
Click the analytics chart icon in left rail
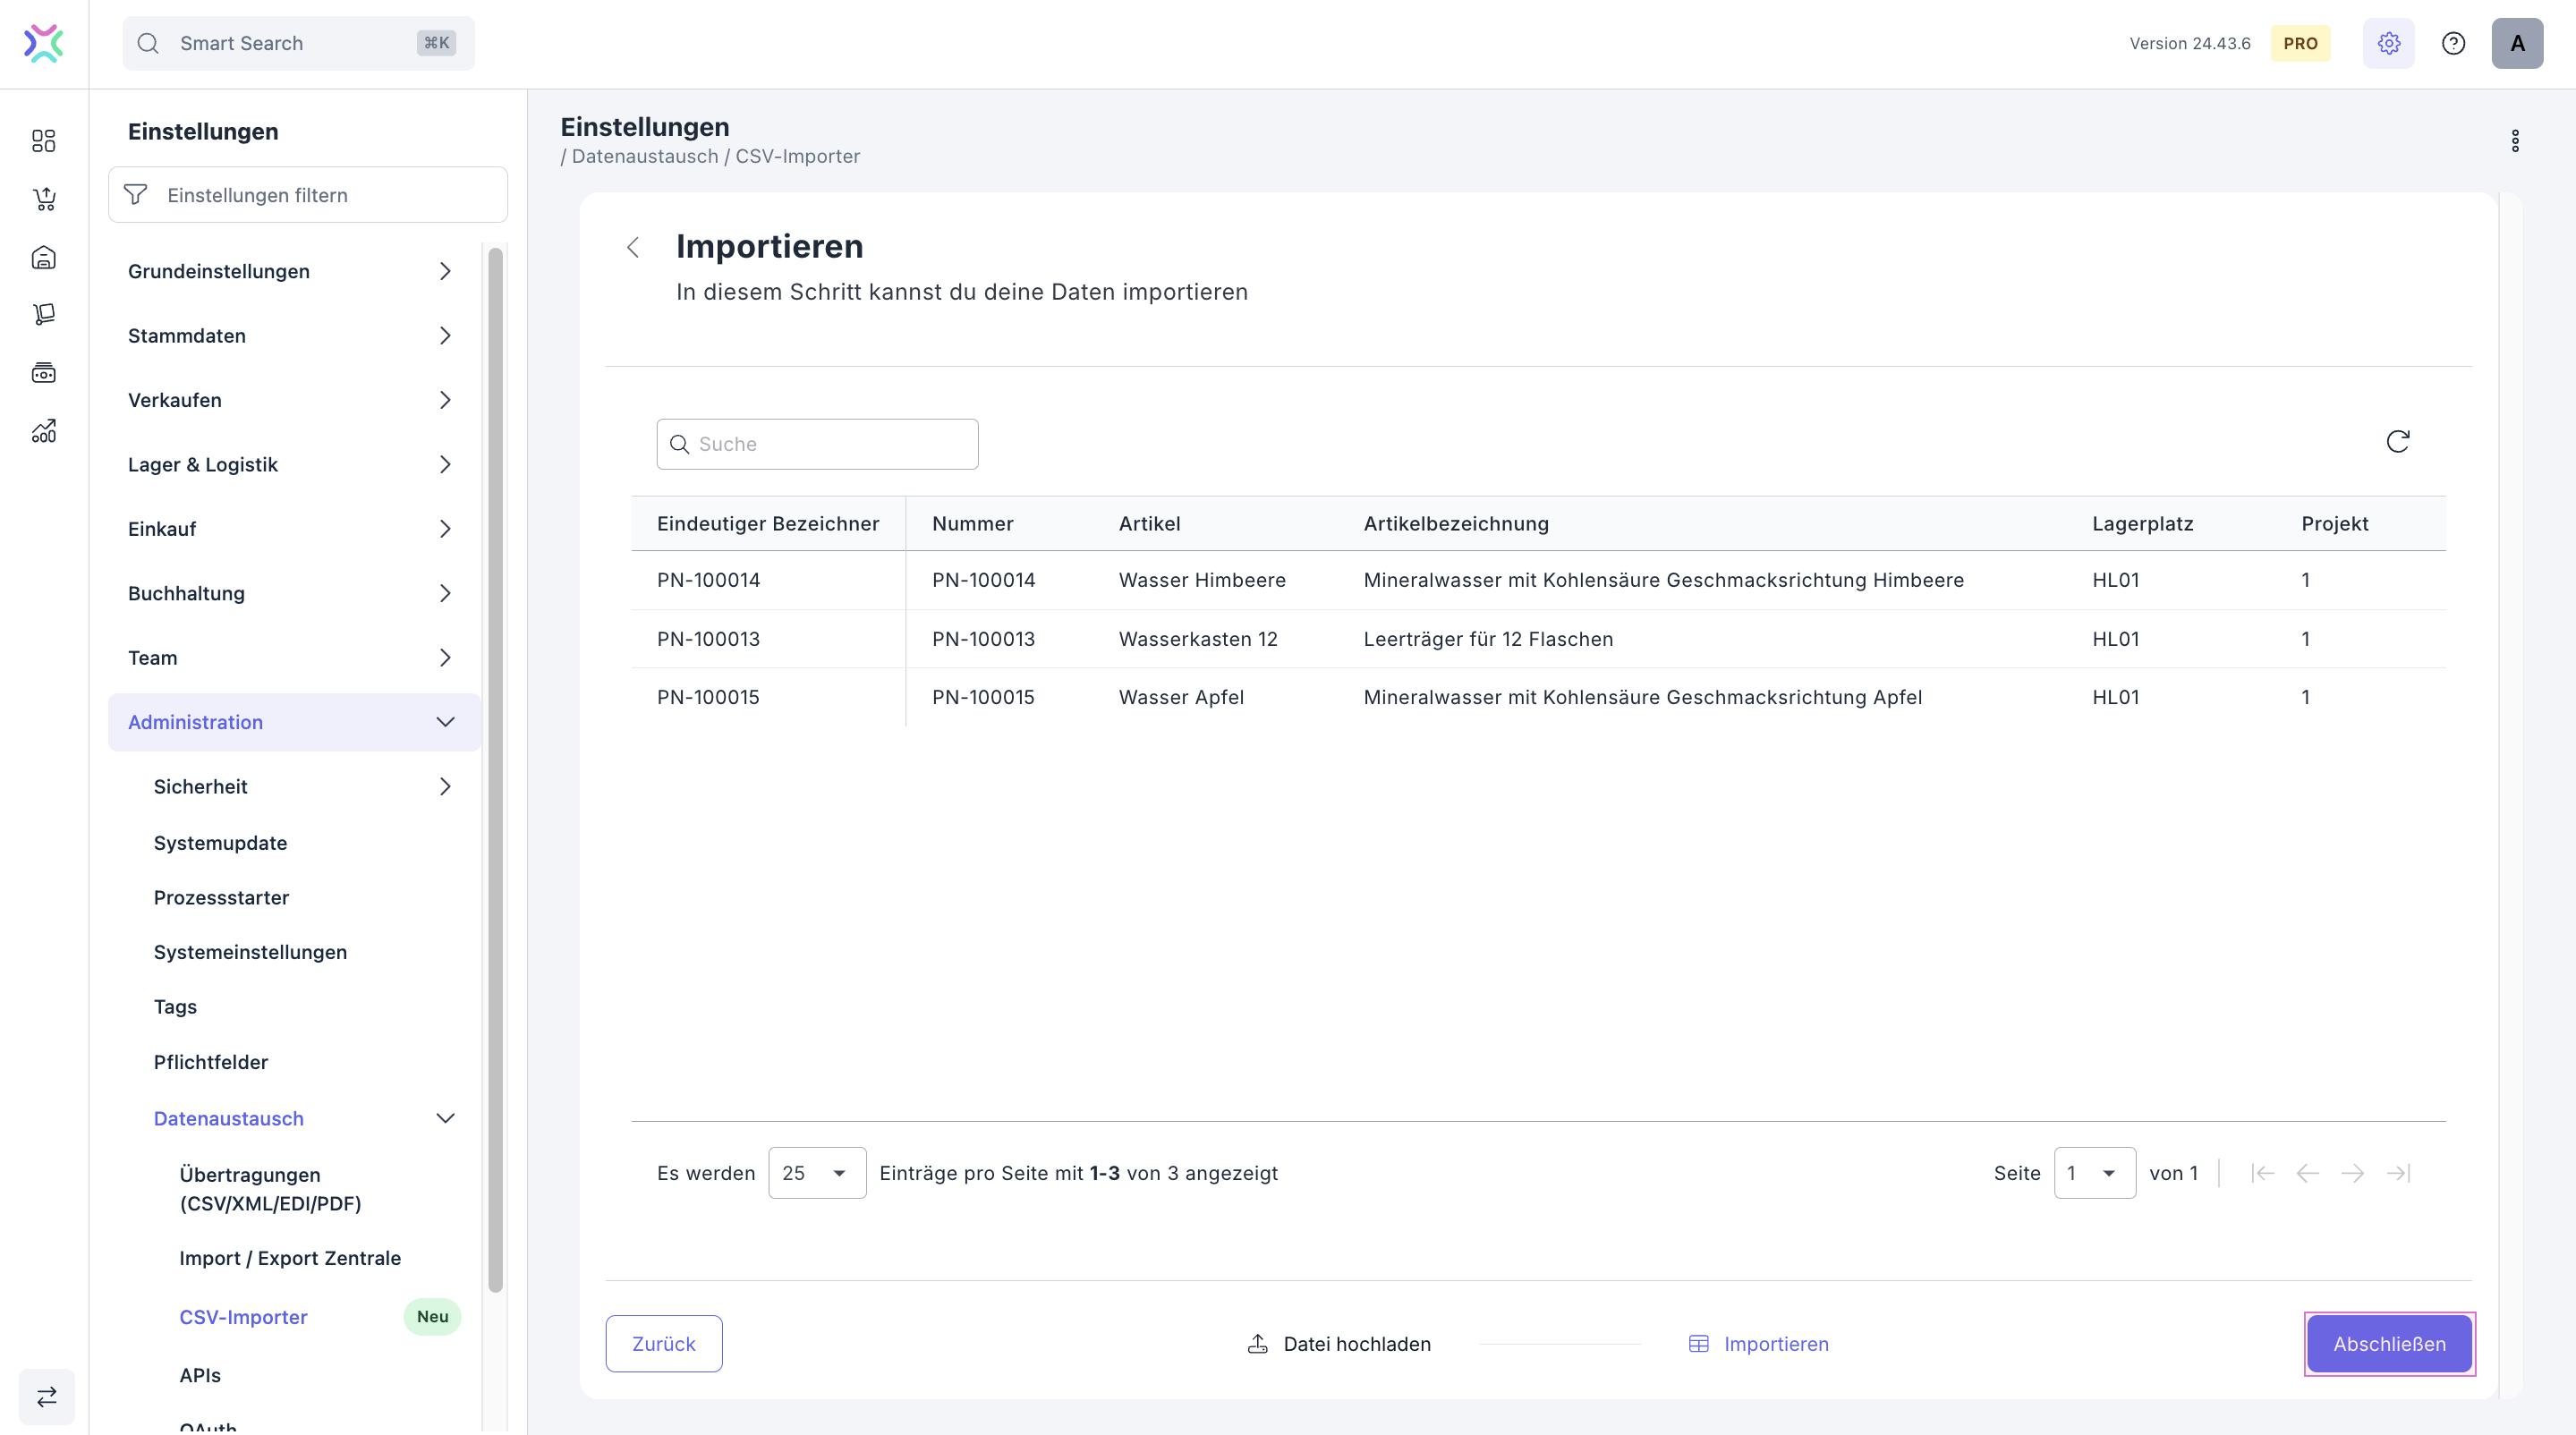tap(44, 431)
